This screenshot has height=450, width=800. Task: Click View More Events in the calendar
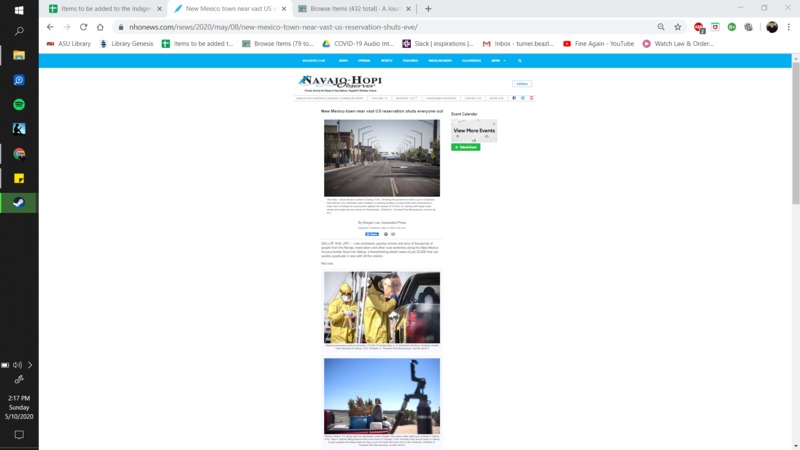(474, 131)
